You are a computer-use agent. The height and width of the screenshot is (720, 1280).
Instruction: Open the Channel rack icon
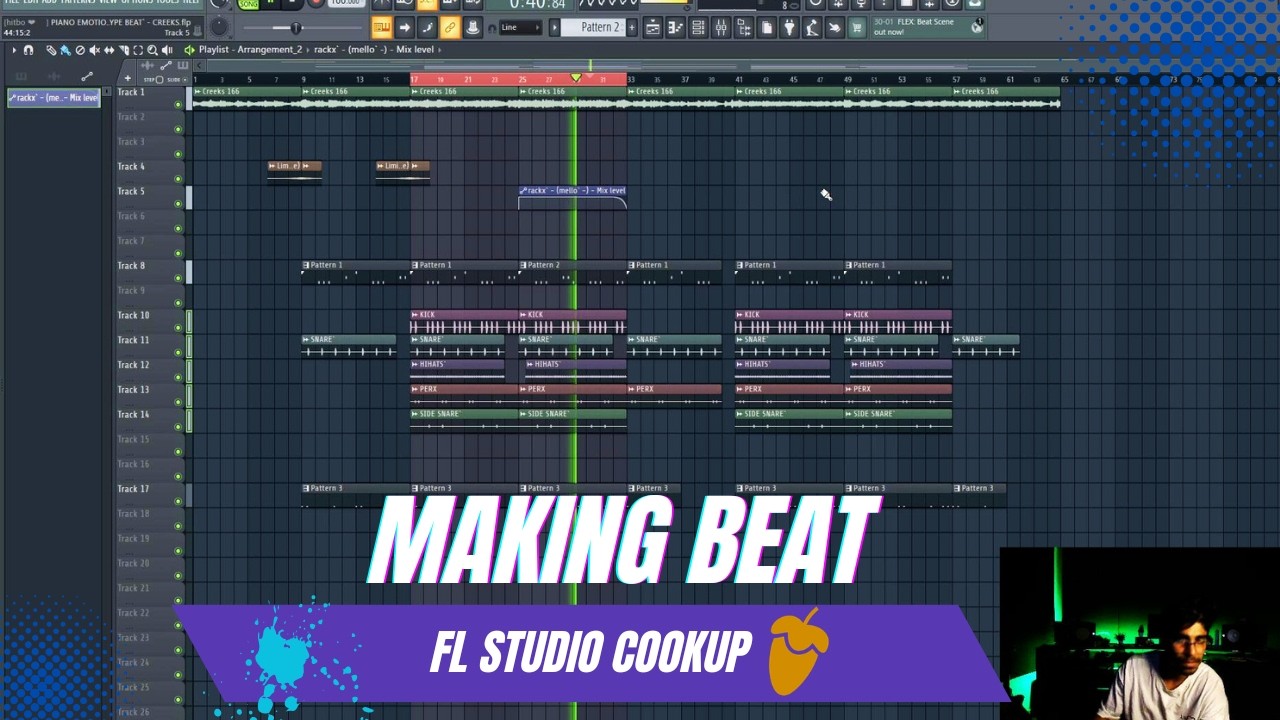coord(698,27)
